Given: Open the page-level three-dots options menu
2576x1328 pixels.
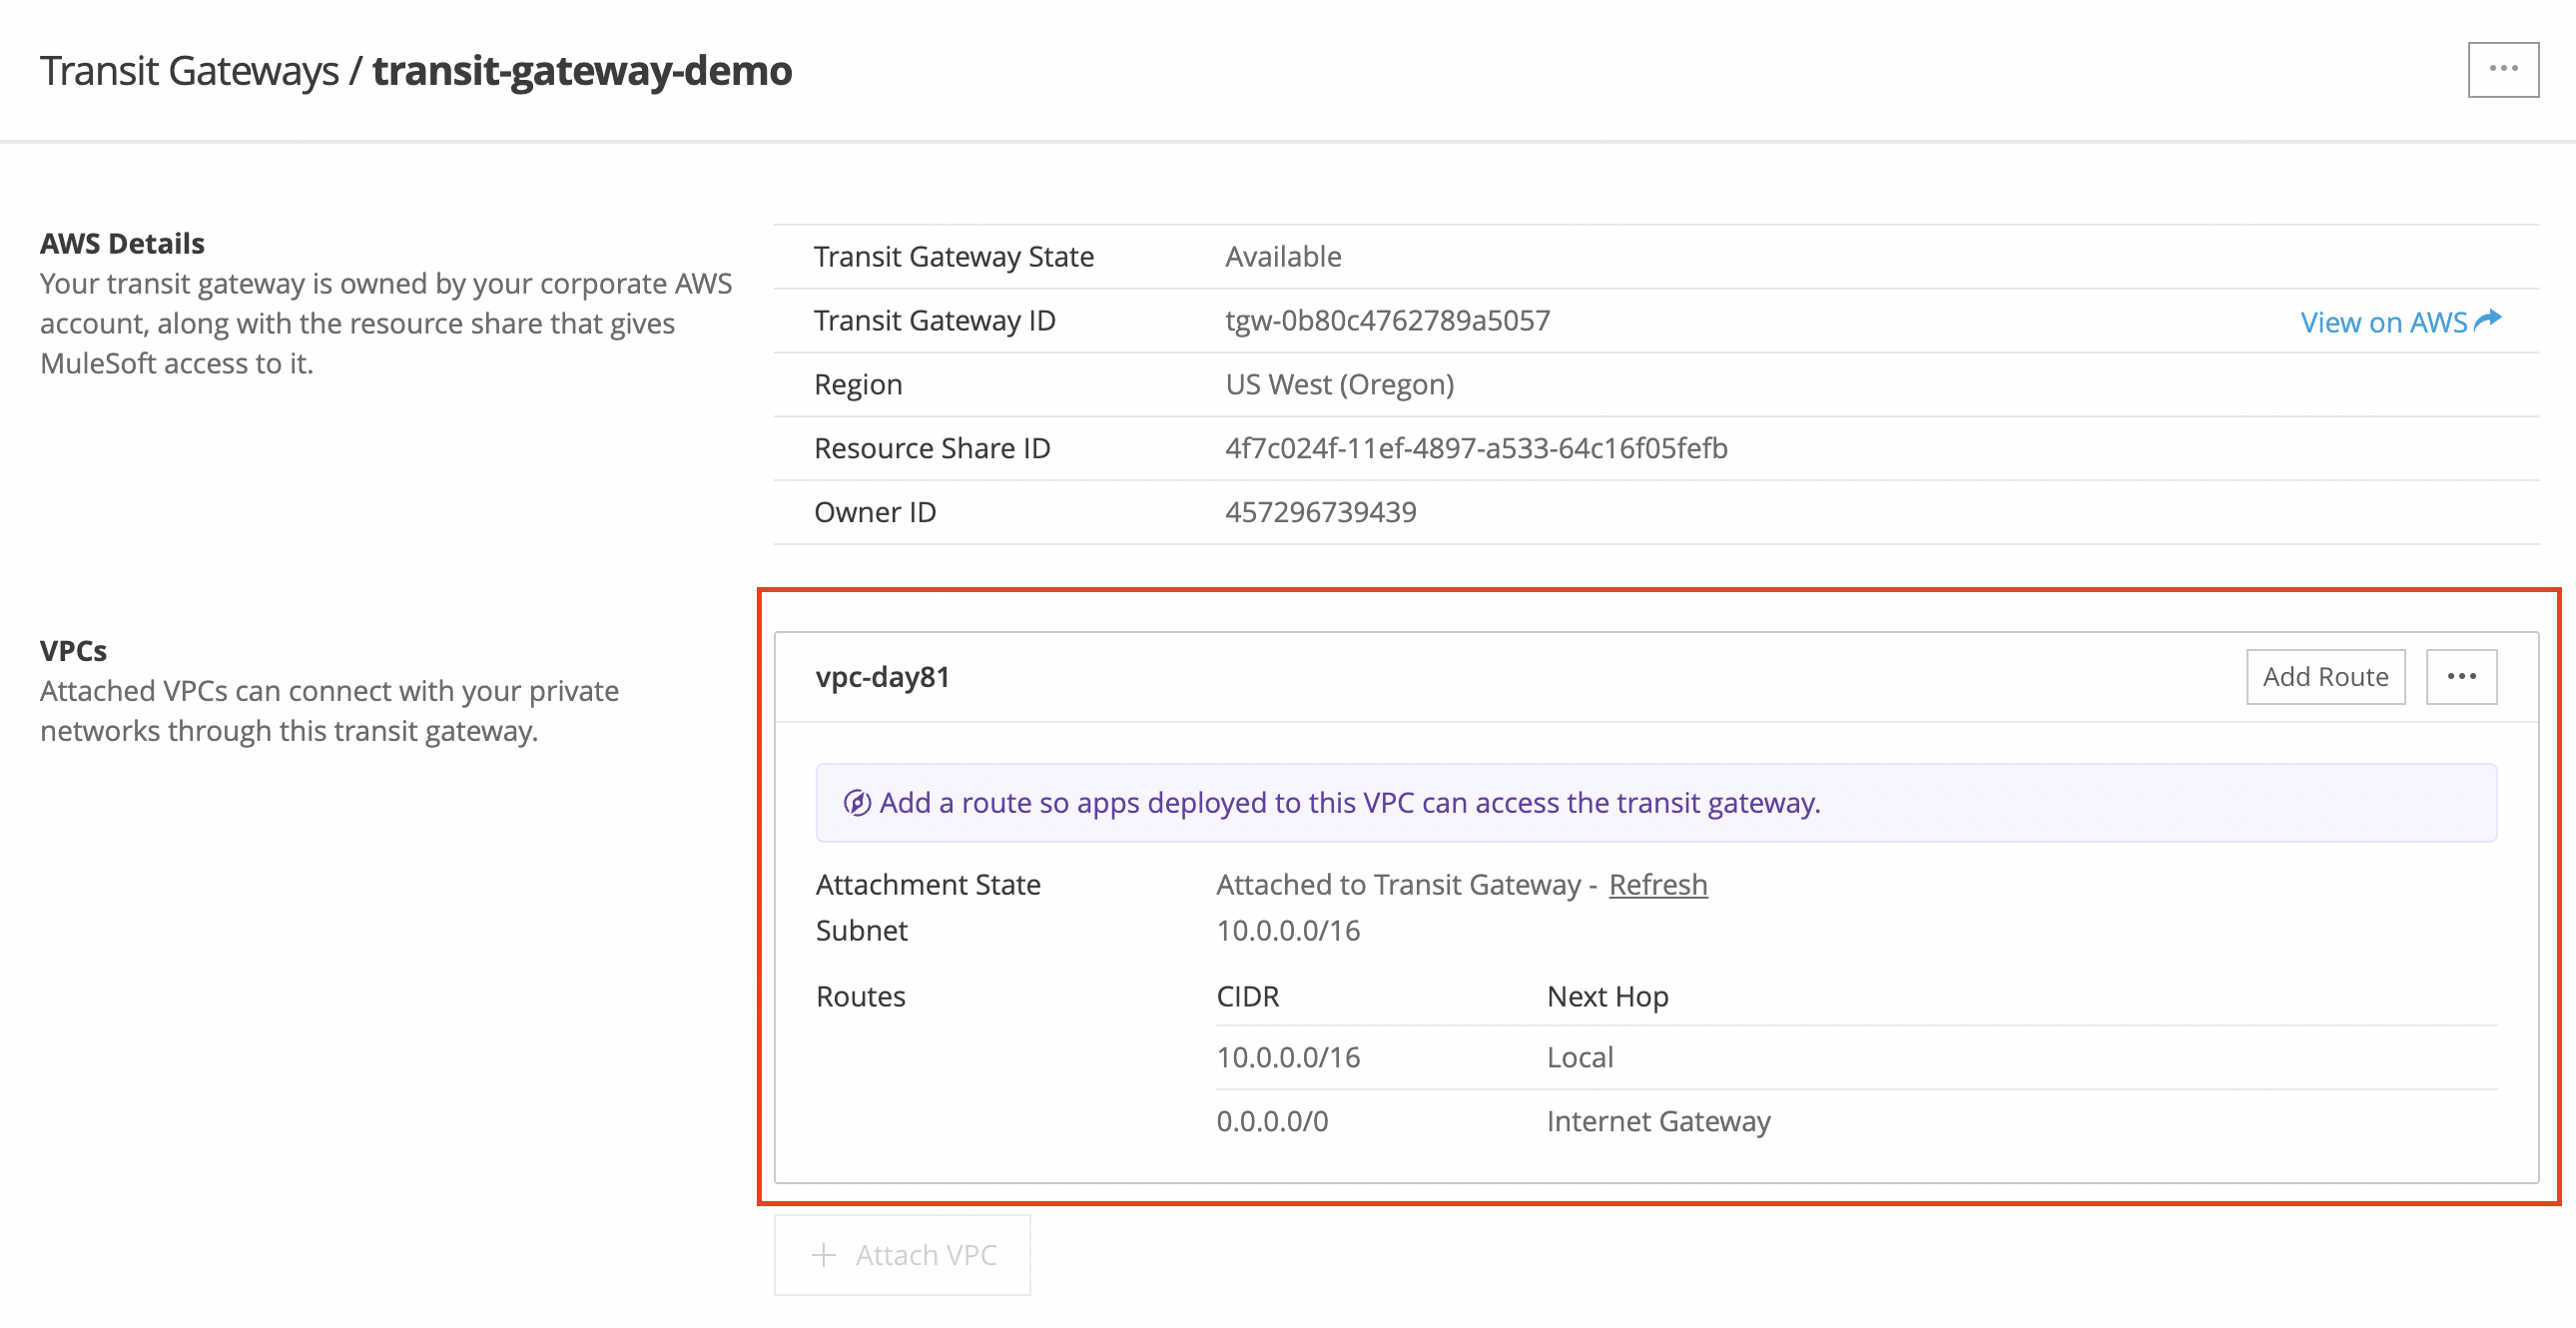Looking at the screenshot, I should (2502, 69).
